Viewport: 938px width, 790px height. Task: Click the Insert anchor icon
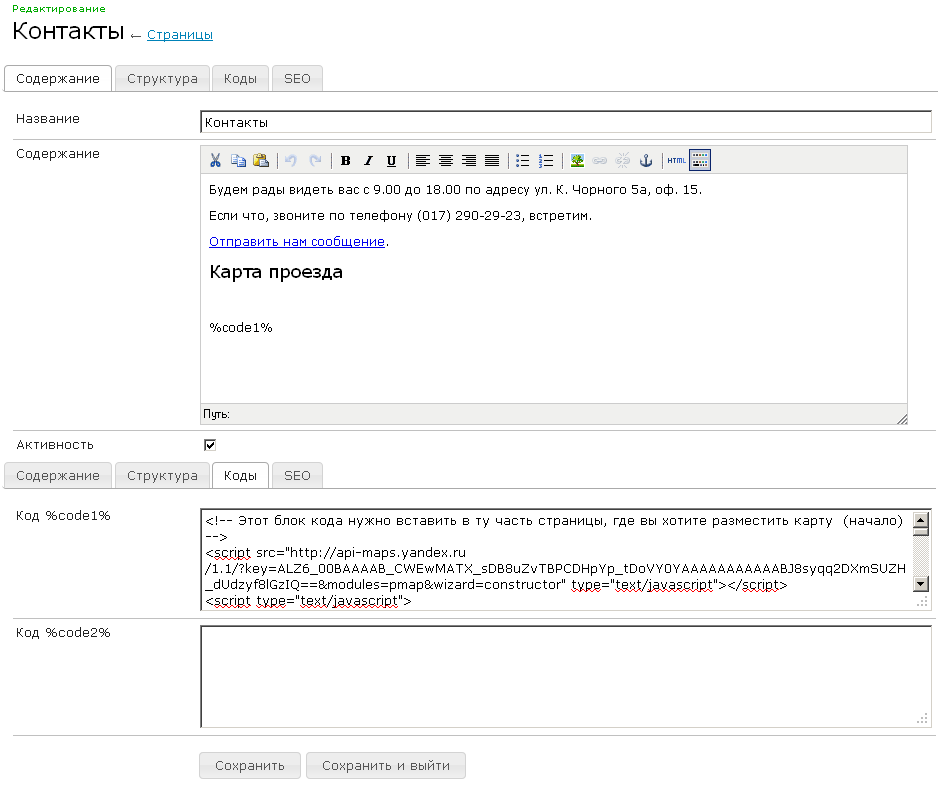click(645, 160)
